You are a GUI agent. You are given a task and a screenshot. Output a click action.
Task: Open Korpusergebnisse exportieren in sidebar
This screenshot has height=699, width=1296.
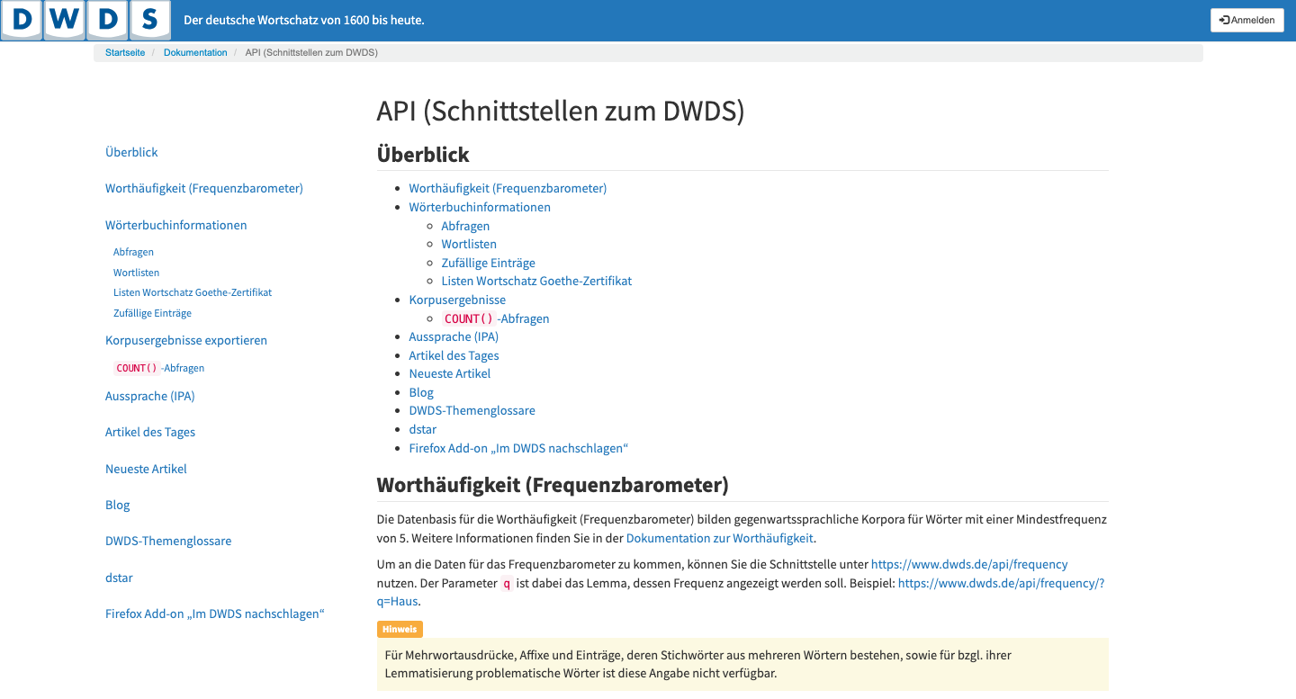click(186, 340)
